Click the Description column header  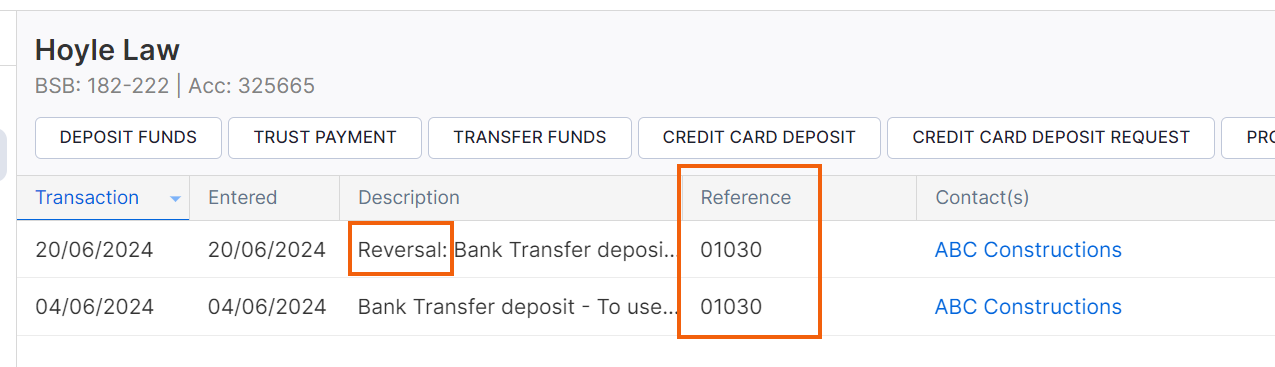409,198
